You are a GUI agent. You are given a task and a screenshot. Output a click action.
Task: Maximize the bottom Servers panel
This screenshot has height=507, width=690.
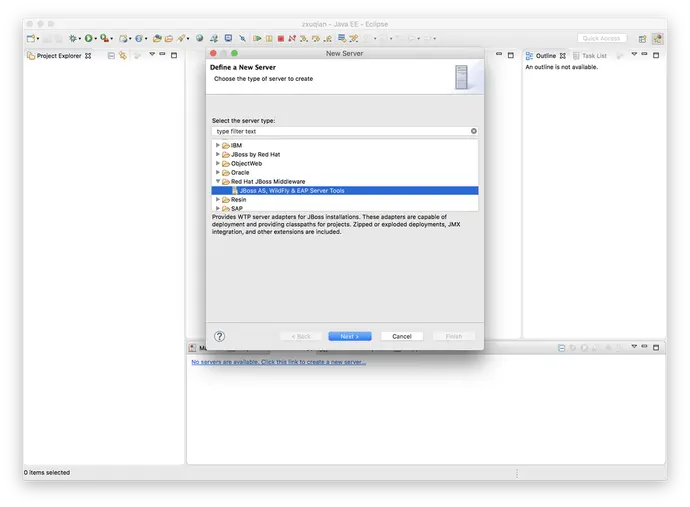click(656, 347)
